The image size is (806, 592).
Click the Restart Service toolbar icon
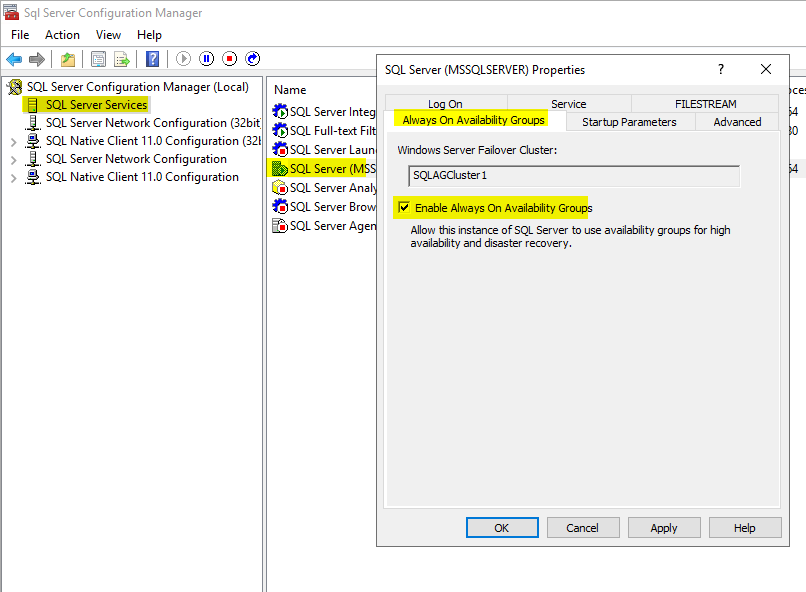[252, 59]
